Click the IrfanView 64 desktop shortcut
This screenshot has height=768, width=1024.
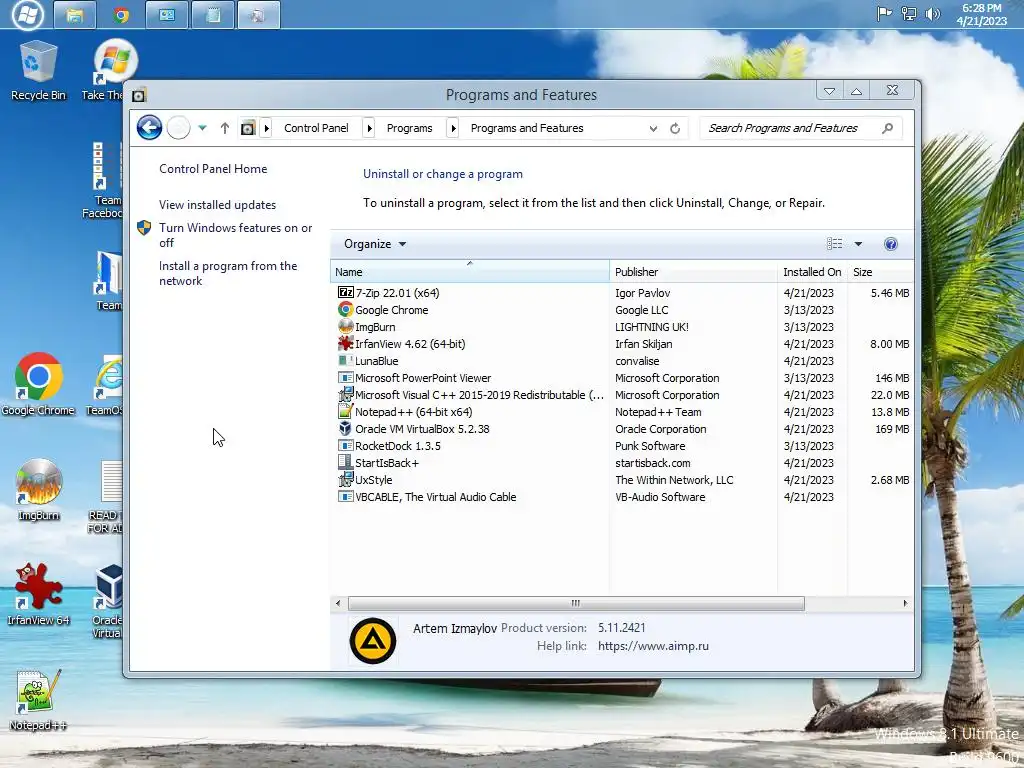[x=38, y=594]
